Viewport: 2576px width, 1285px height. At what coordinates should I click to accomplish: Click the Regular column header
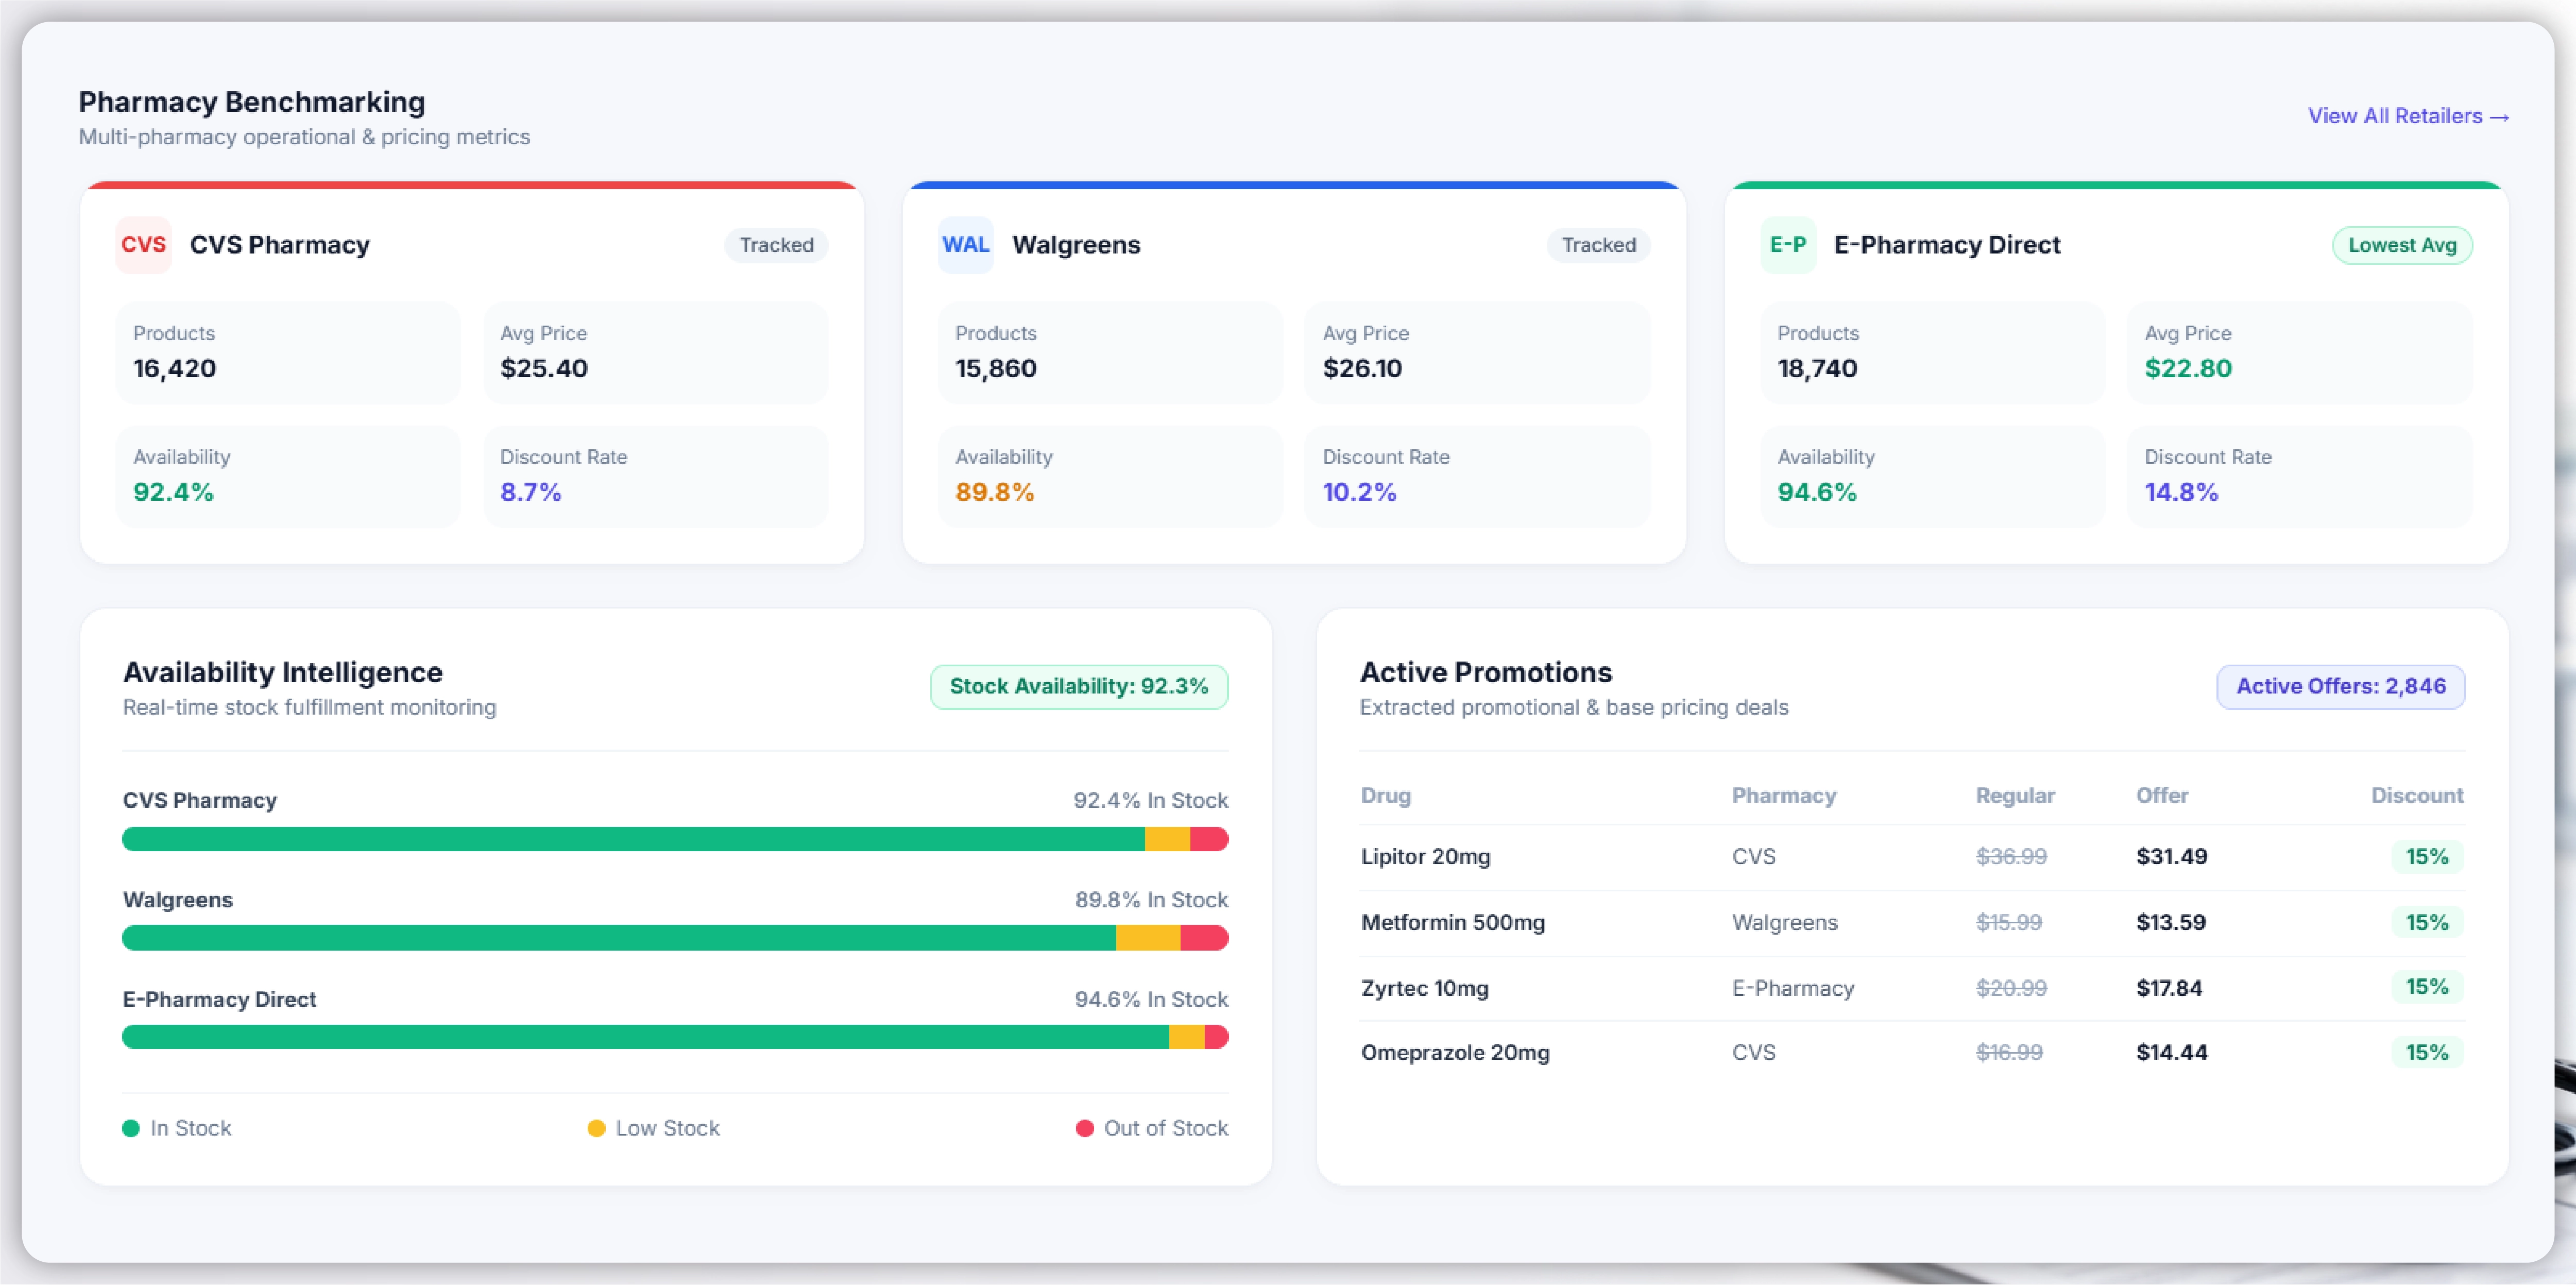tap(2015, 796)
